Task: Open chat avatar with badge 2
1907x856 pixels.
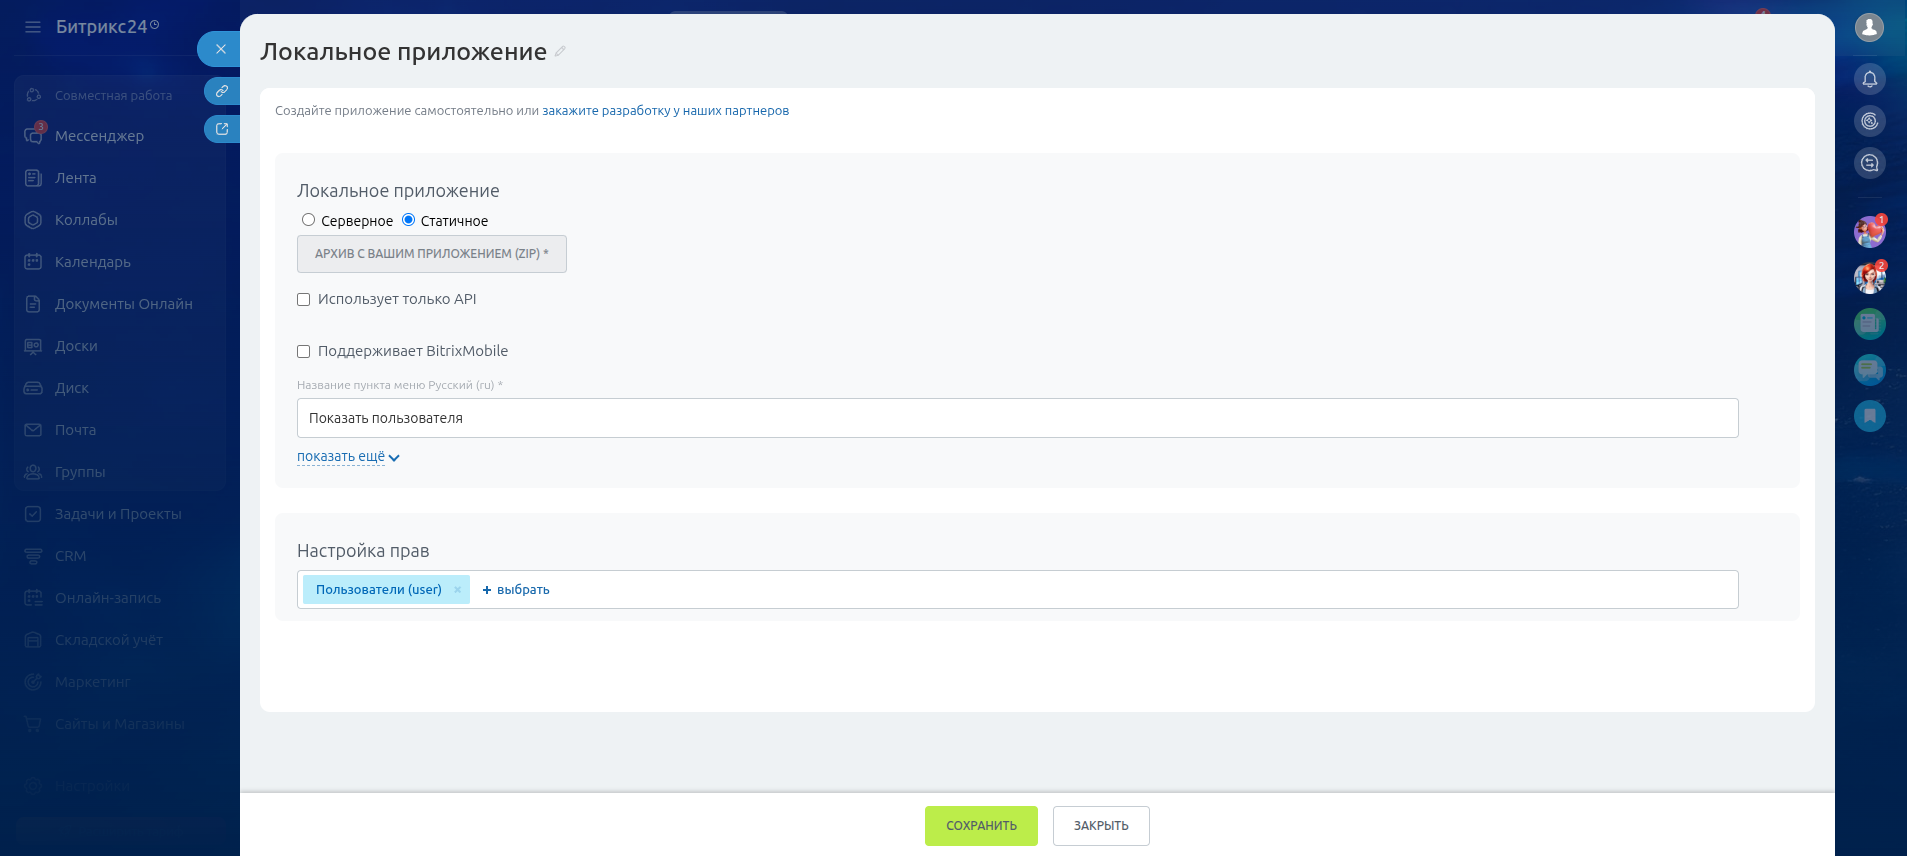Action: click(x=1869, y=278)
